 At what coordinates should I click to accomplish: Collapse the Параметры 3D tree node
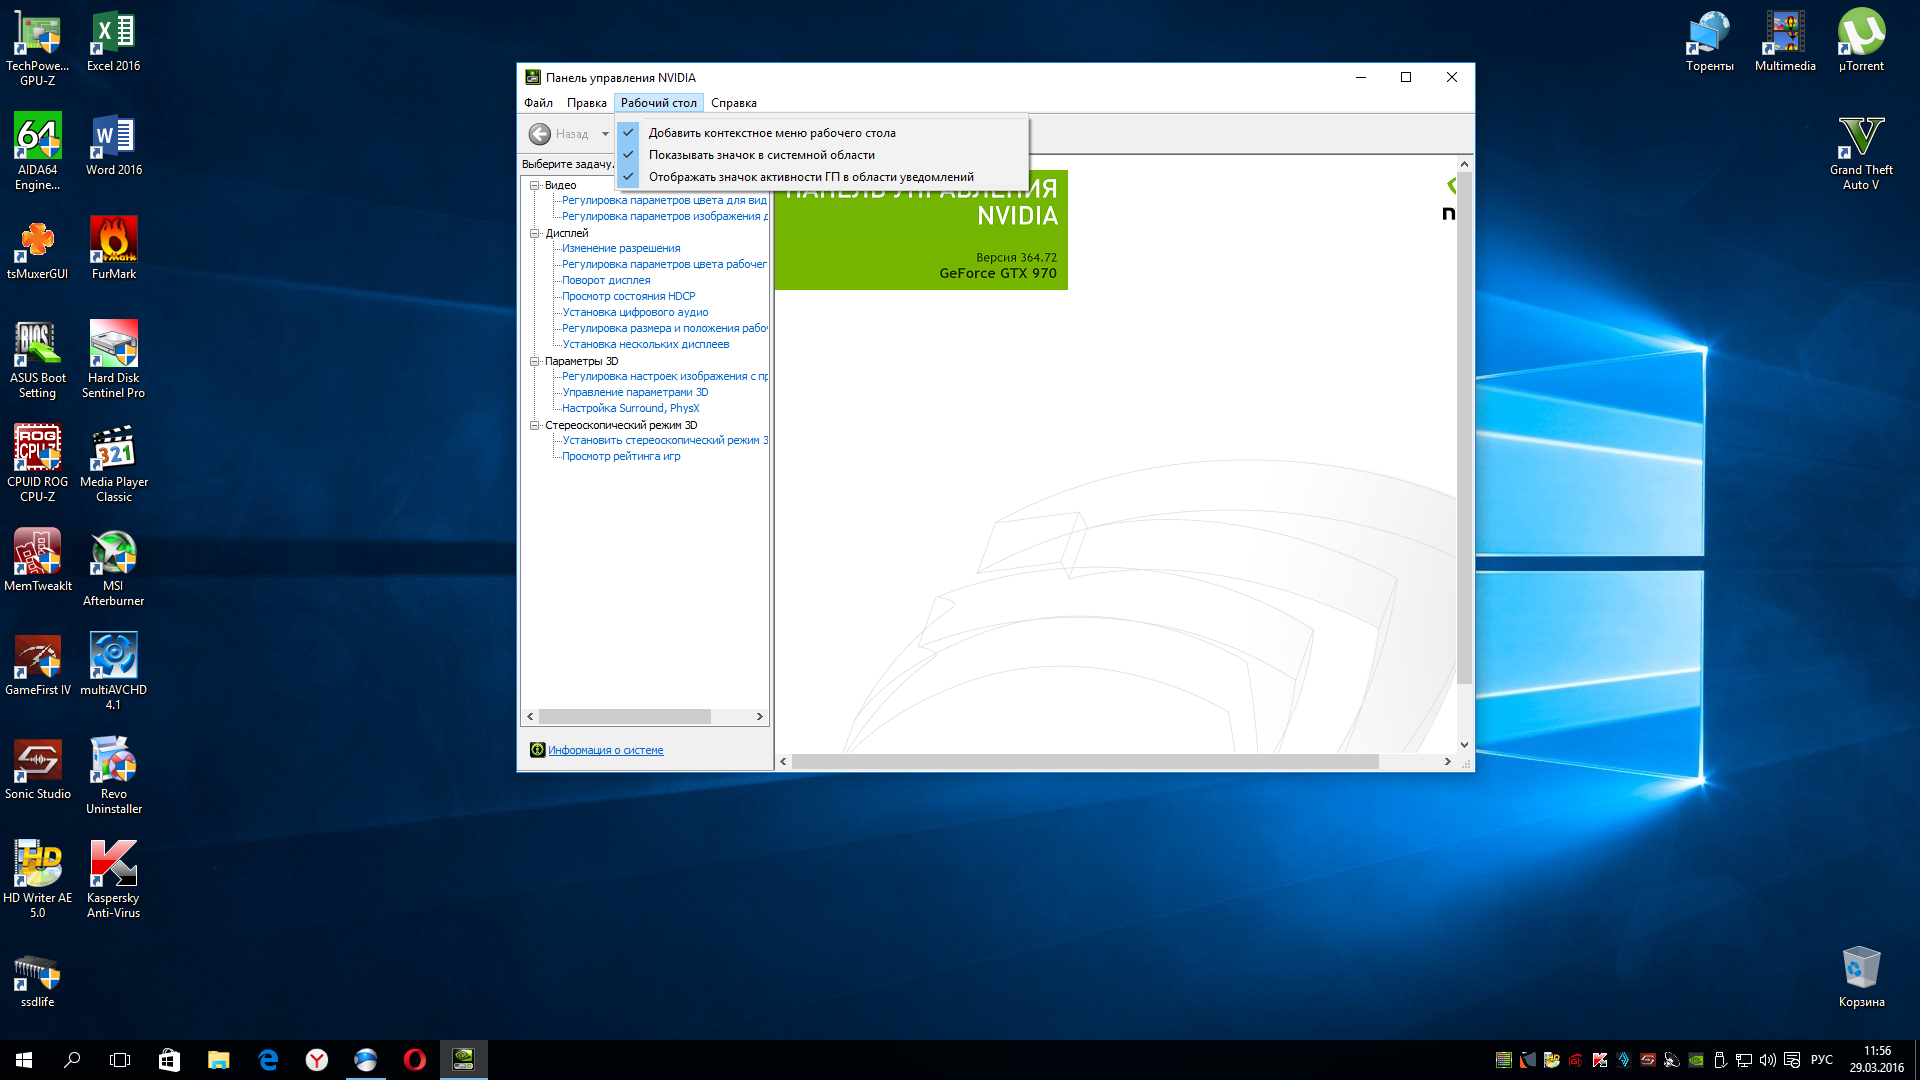pyautogui.click(x=535, y=361)
